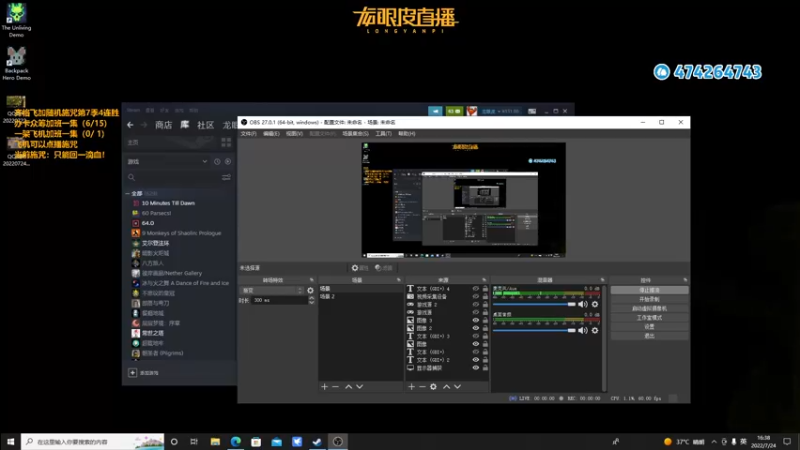Screen dimensions: 800x450
Task: Go back with Steam's left arrow
Action: [x=131, y=125]
